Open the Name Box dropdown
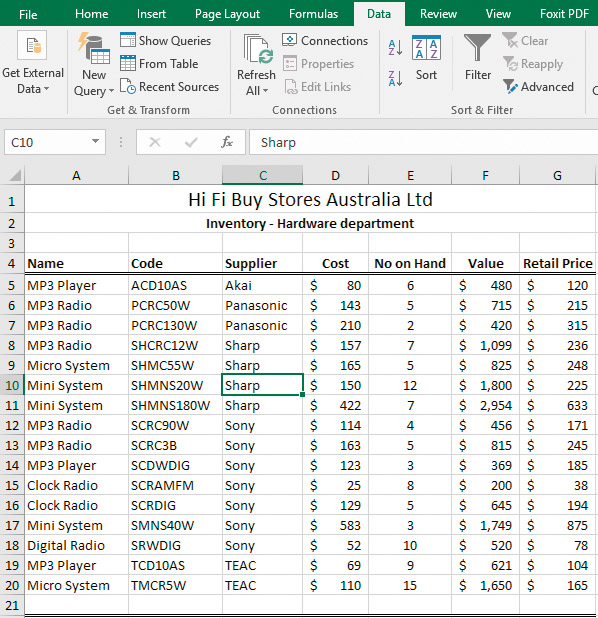598x618 pixels. 95,141
